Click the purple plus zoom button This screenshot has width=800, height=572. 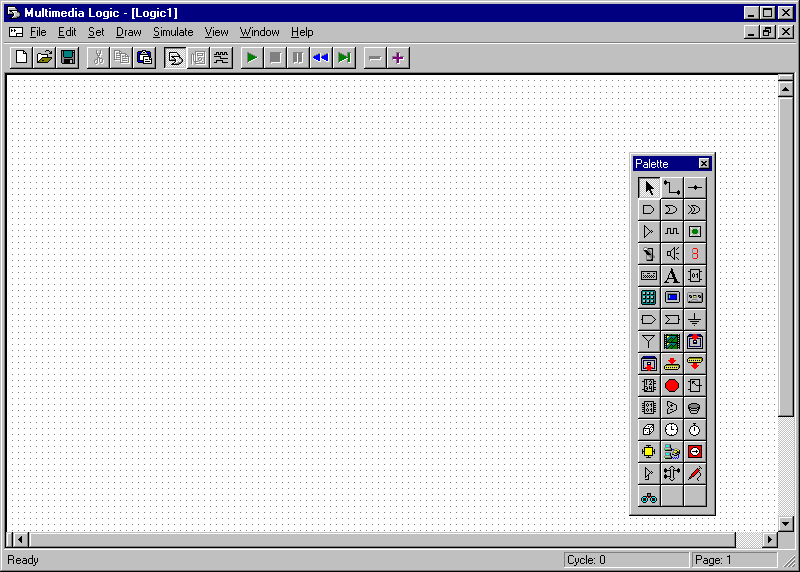pyautogui.click(x=398, y=58)
